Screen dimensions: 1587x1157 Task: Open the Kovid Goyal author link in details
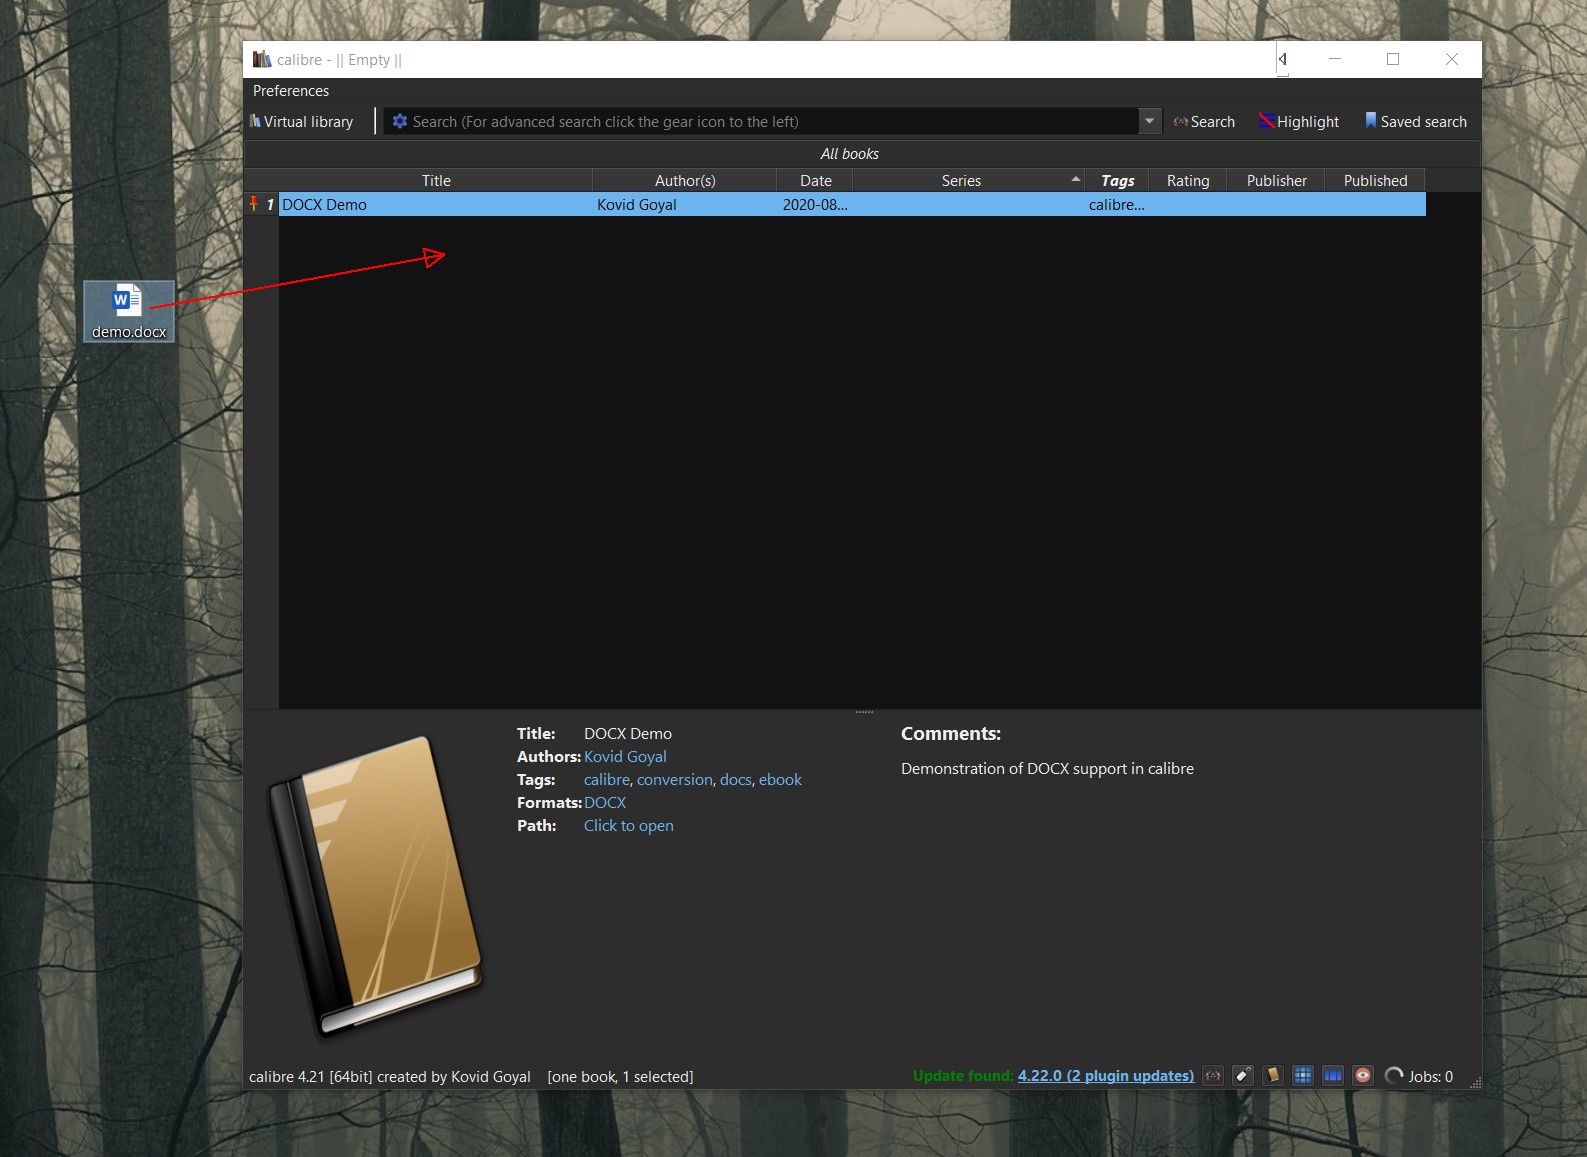coord(625,757)
